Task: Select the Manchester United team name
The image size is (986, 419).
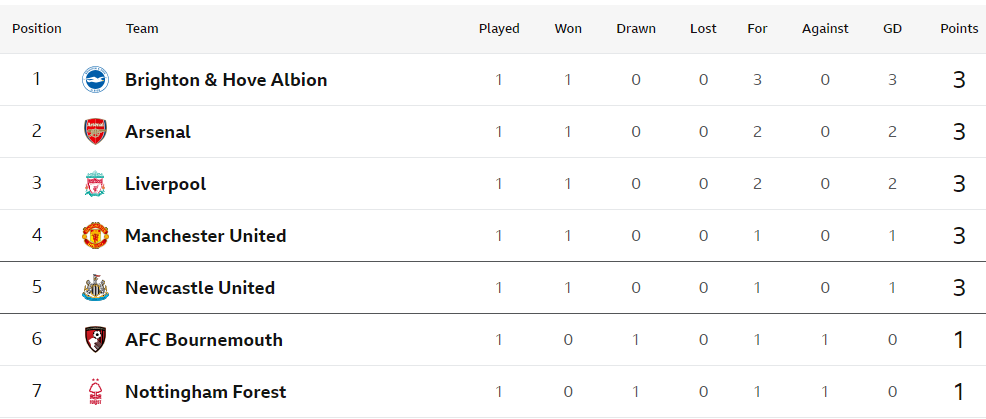Action: [206, 236]
